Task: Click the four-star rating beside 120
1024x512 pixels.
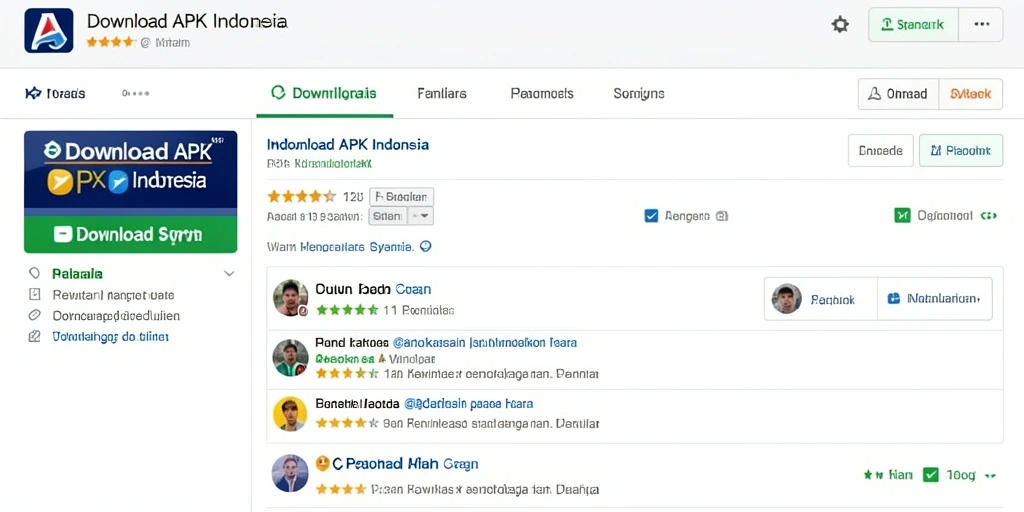Action: (x=302, y=197)
